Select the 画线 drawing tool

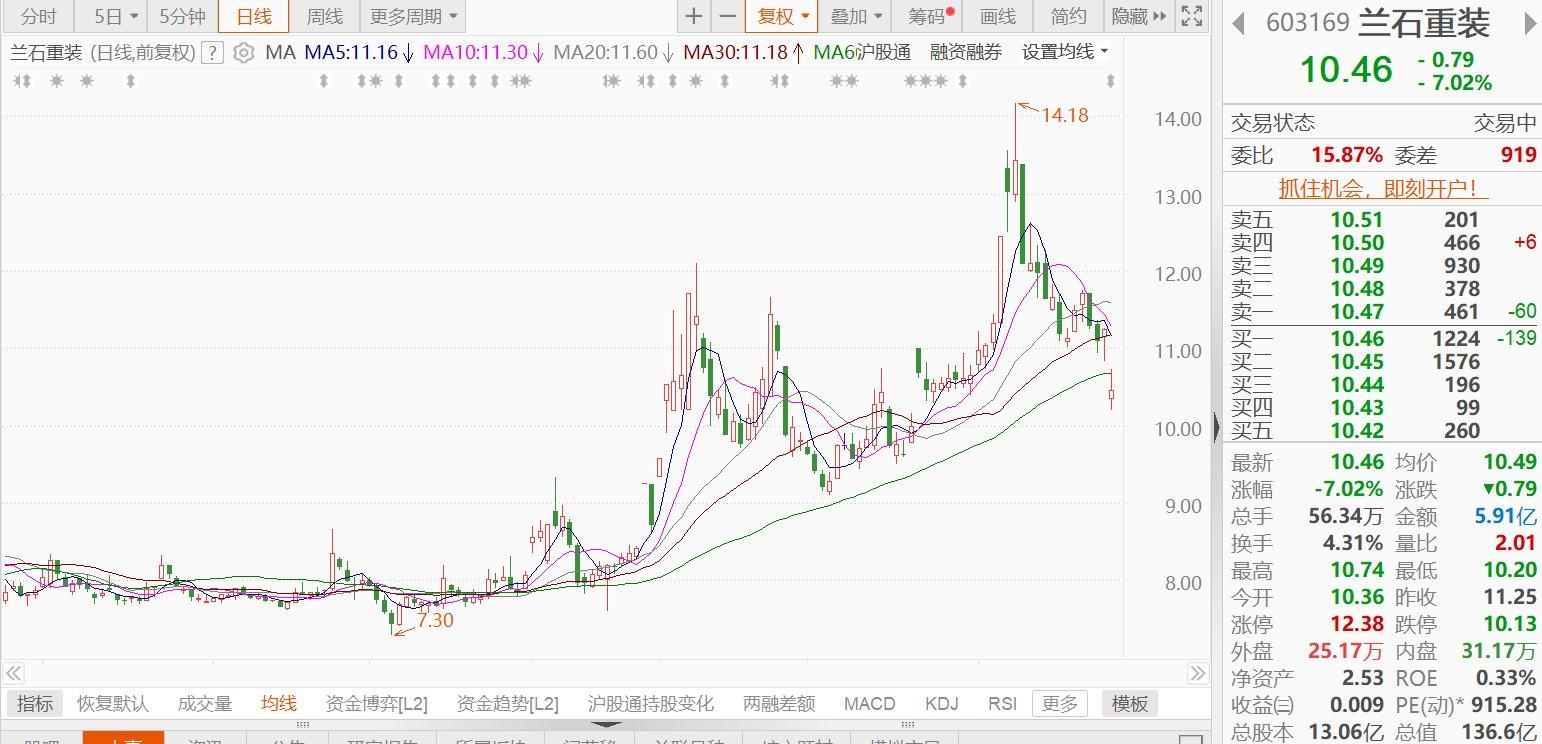(996, 17)
